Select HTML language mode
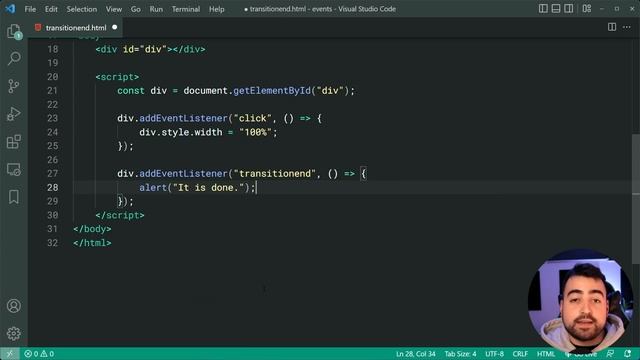This screenshot has height=360, width=640. [x=546, y=354]
